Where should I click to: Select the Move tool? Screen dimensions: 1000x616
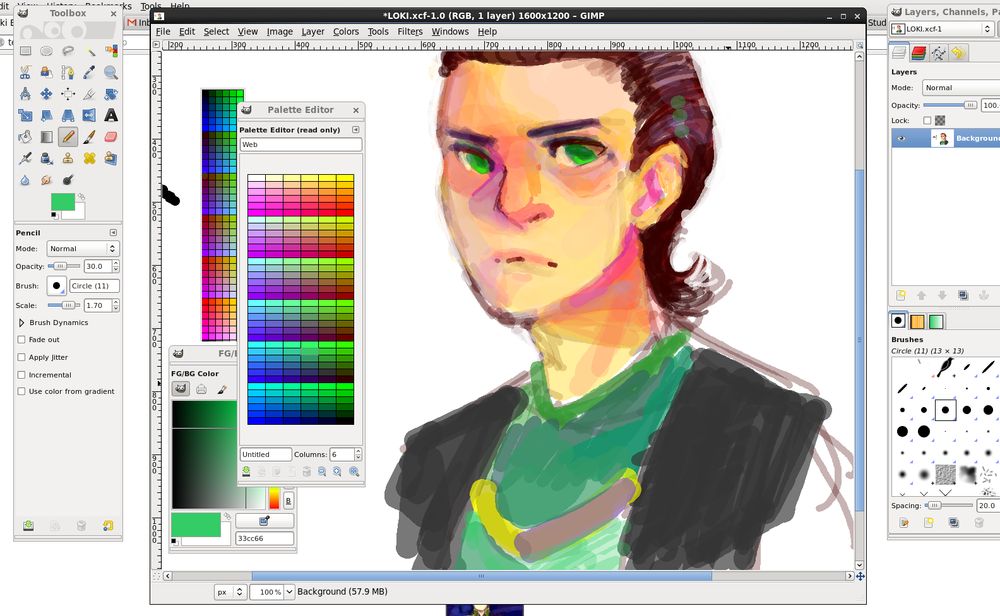(47, 94)
